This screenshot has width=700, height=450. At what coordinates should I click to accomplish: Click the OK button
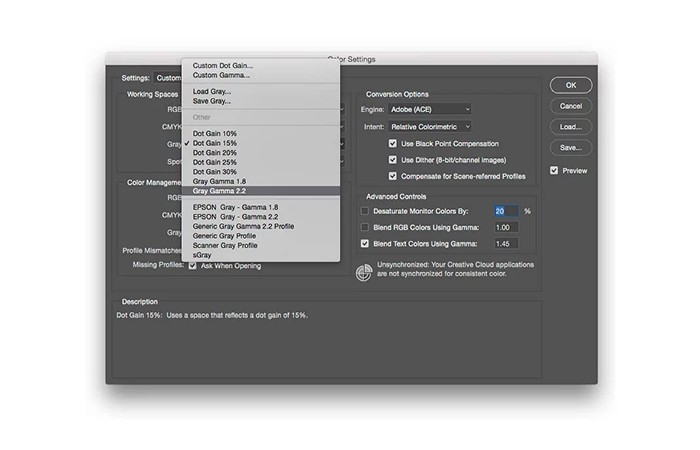click(x=571, y=85)
